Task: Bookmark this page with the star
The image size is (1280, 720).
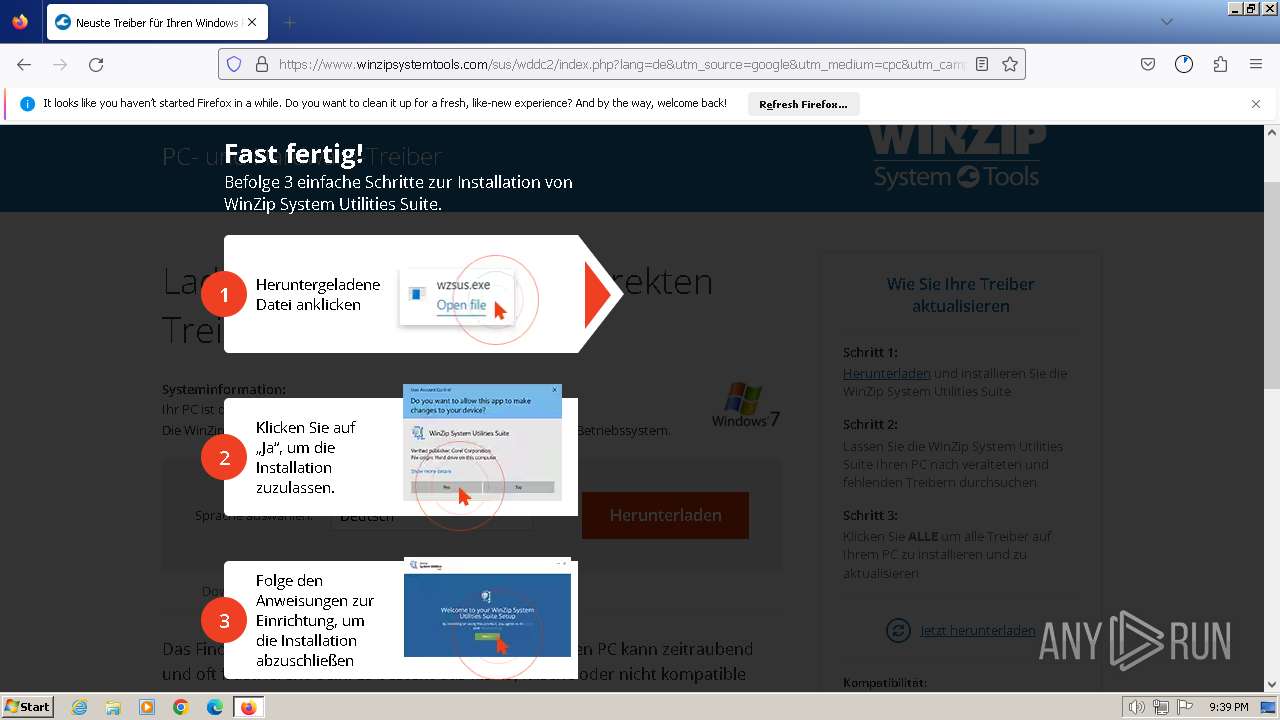Action: (1010, 64)
